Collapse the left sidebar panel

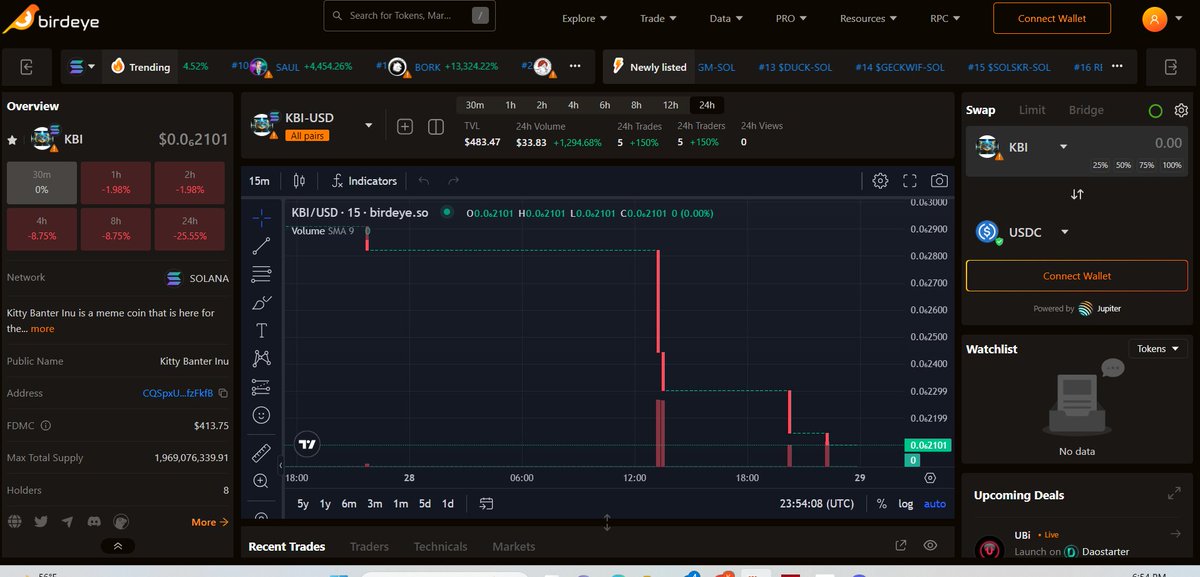point(26,67)
